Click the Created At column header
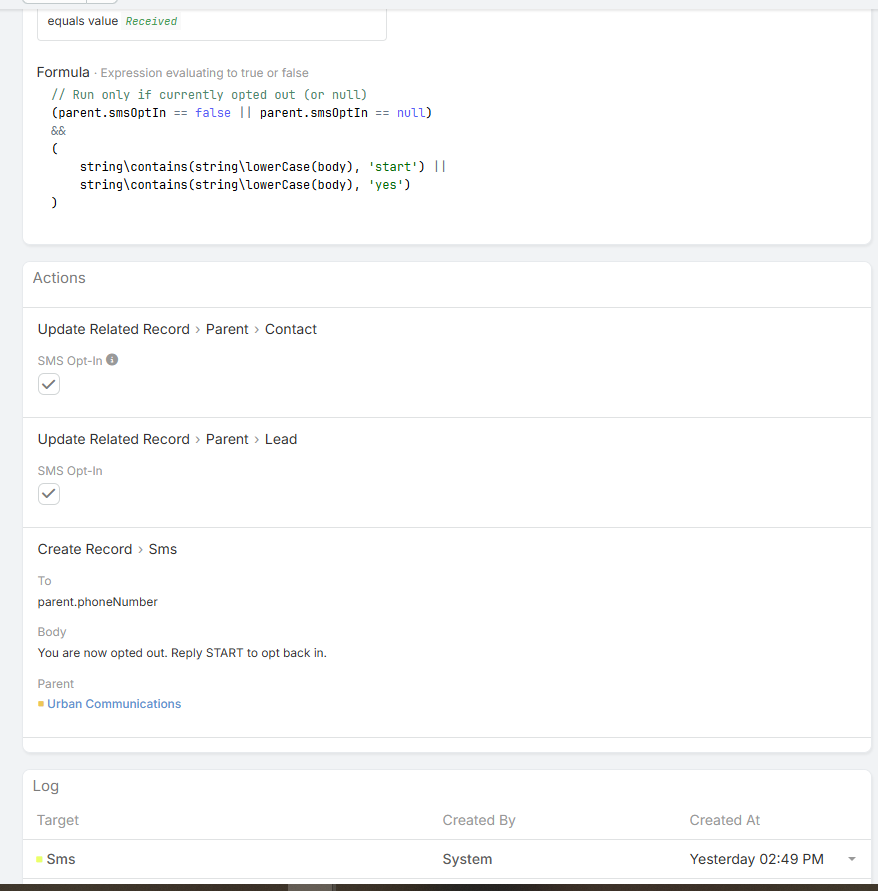878x891 pixels. 724,820
